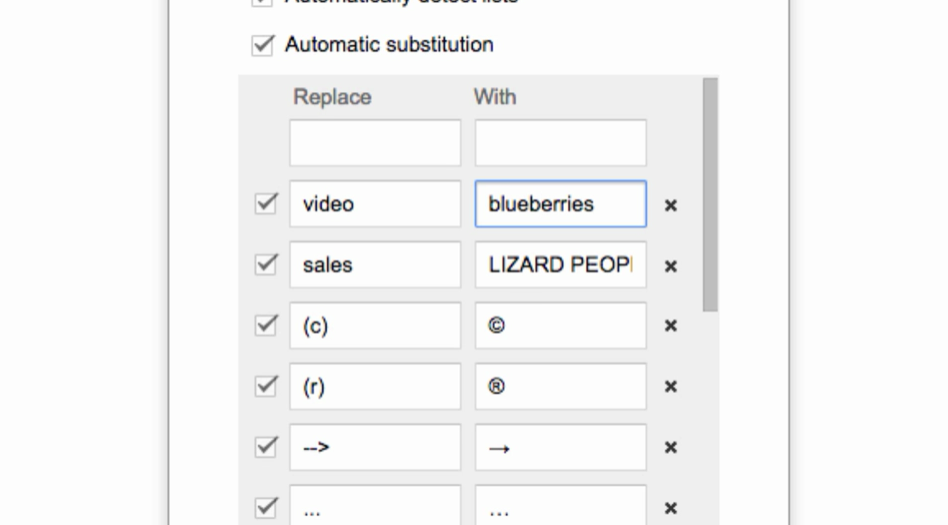
Task: Click the empty Replace input field
Action: (375, 143)
